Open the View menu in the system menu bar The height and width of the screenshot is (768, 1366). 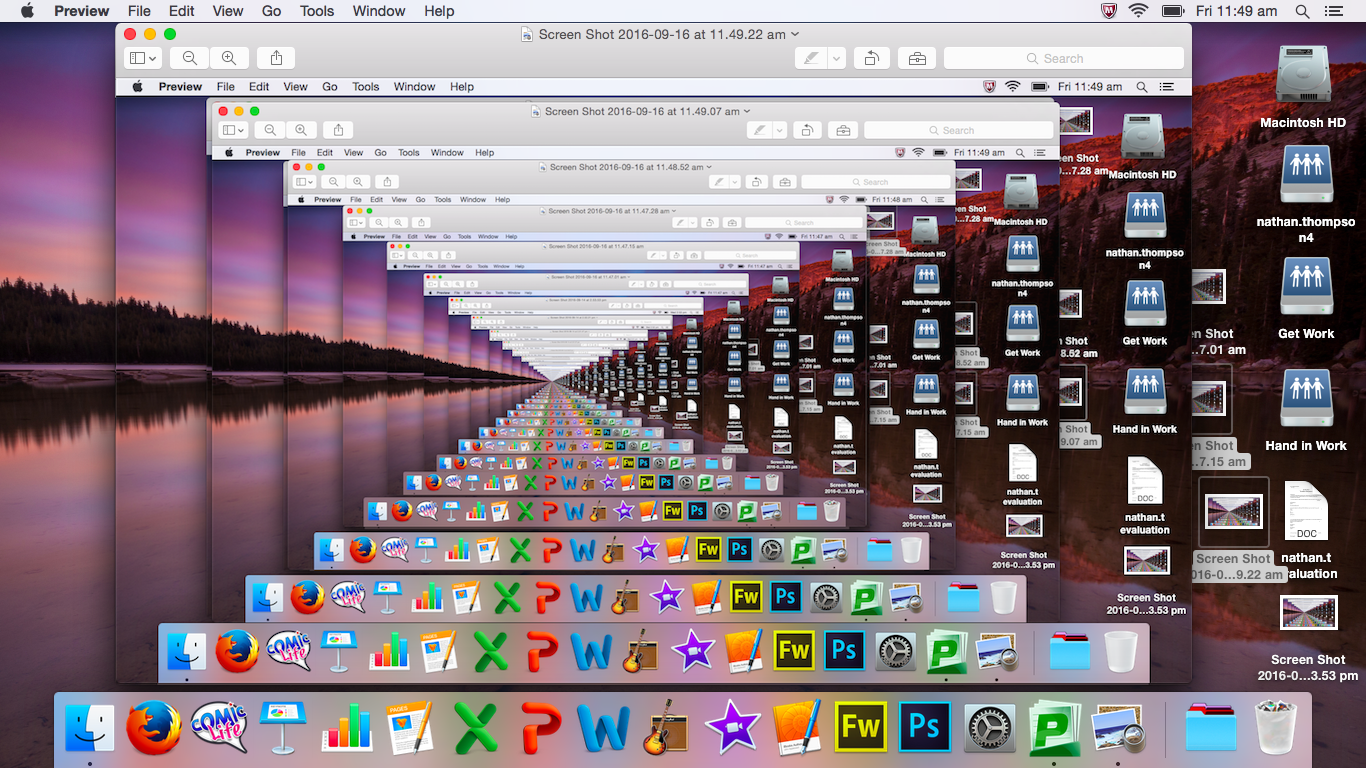(228, 11)
